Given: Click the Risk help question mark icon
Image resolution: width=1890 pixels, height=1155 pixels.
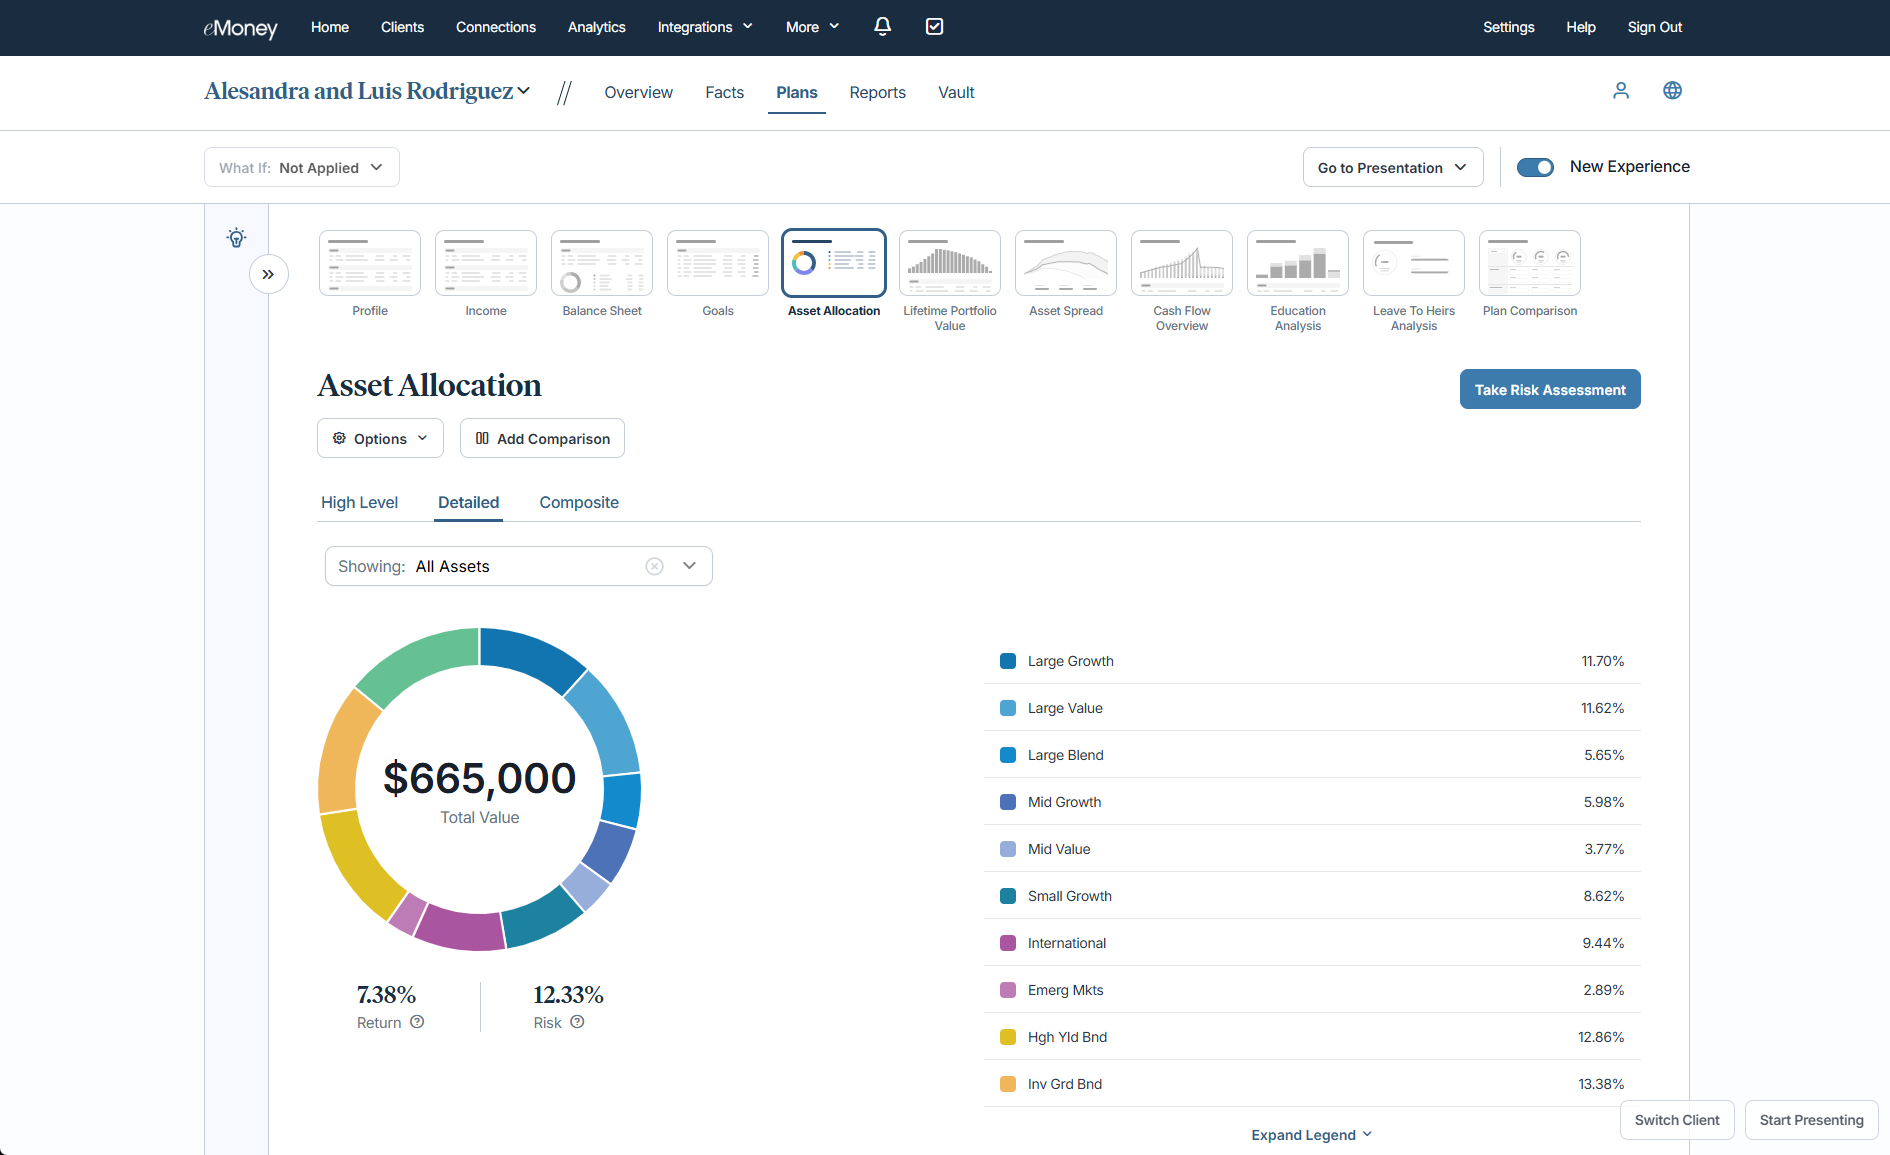Looking at the screenshot, I should coord(577,1022).
